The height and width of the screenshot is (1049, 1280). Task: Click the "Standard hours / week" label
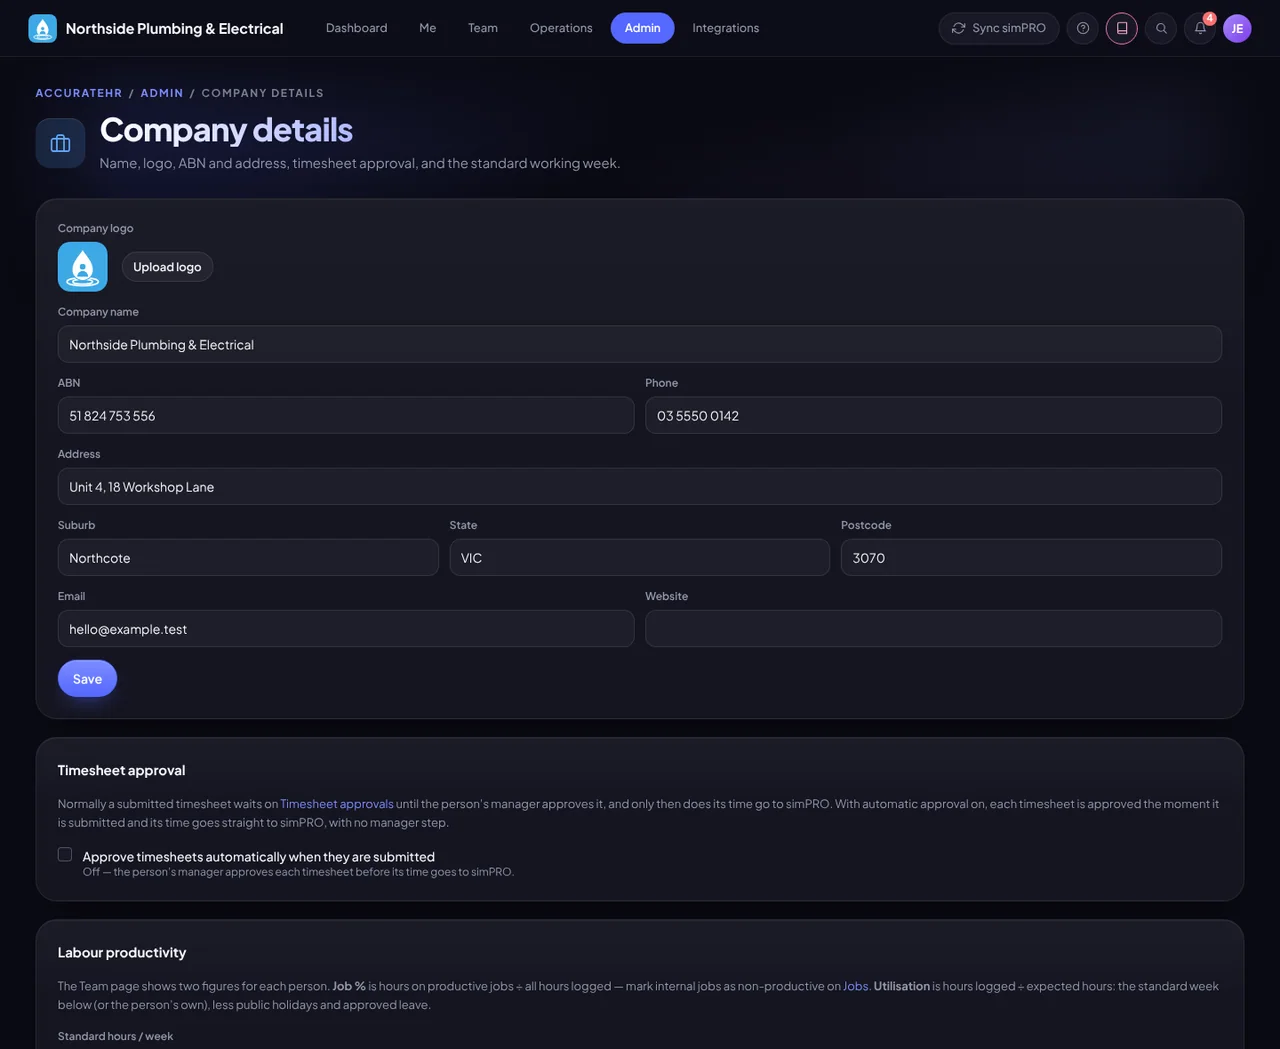[x=115, y=1036]
